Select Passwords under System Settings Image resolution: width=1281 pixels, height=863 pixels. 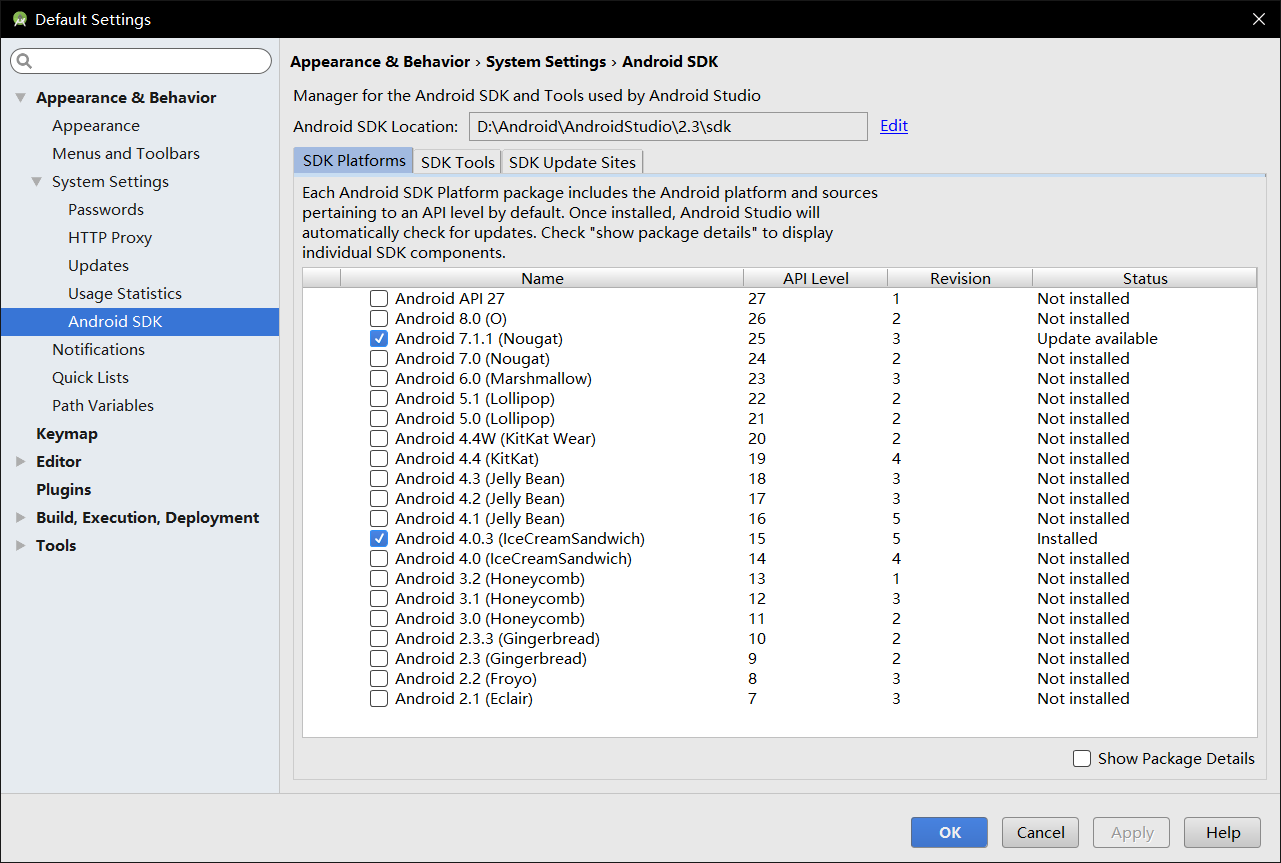(x=106, y=210)
